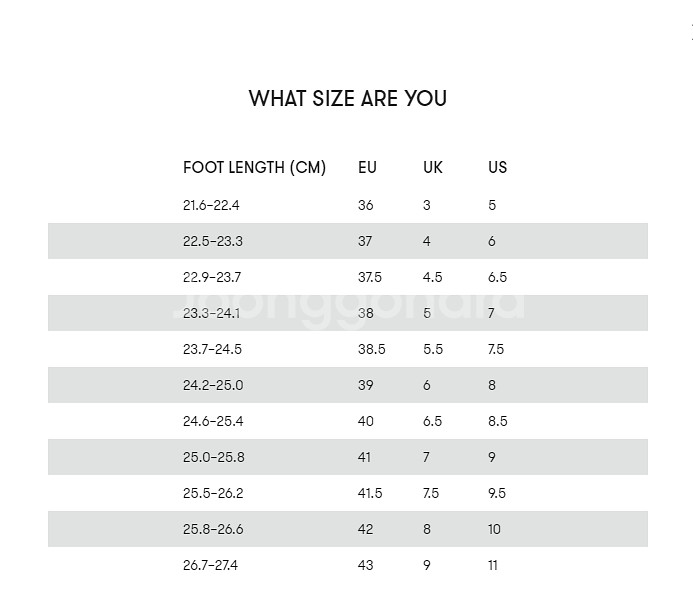
Task: Click EU size 40 cell
Action: click(366, 422)
